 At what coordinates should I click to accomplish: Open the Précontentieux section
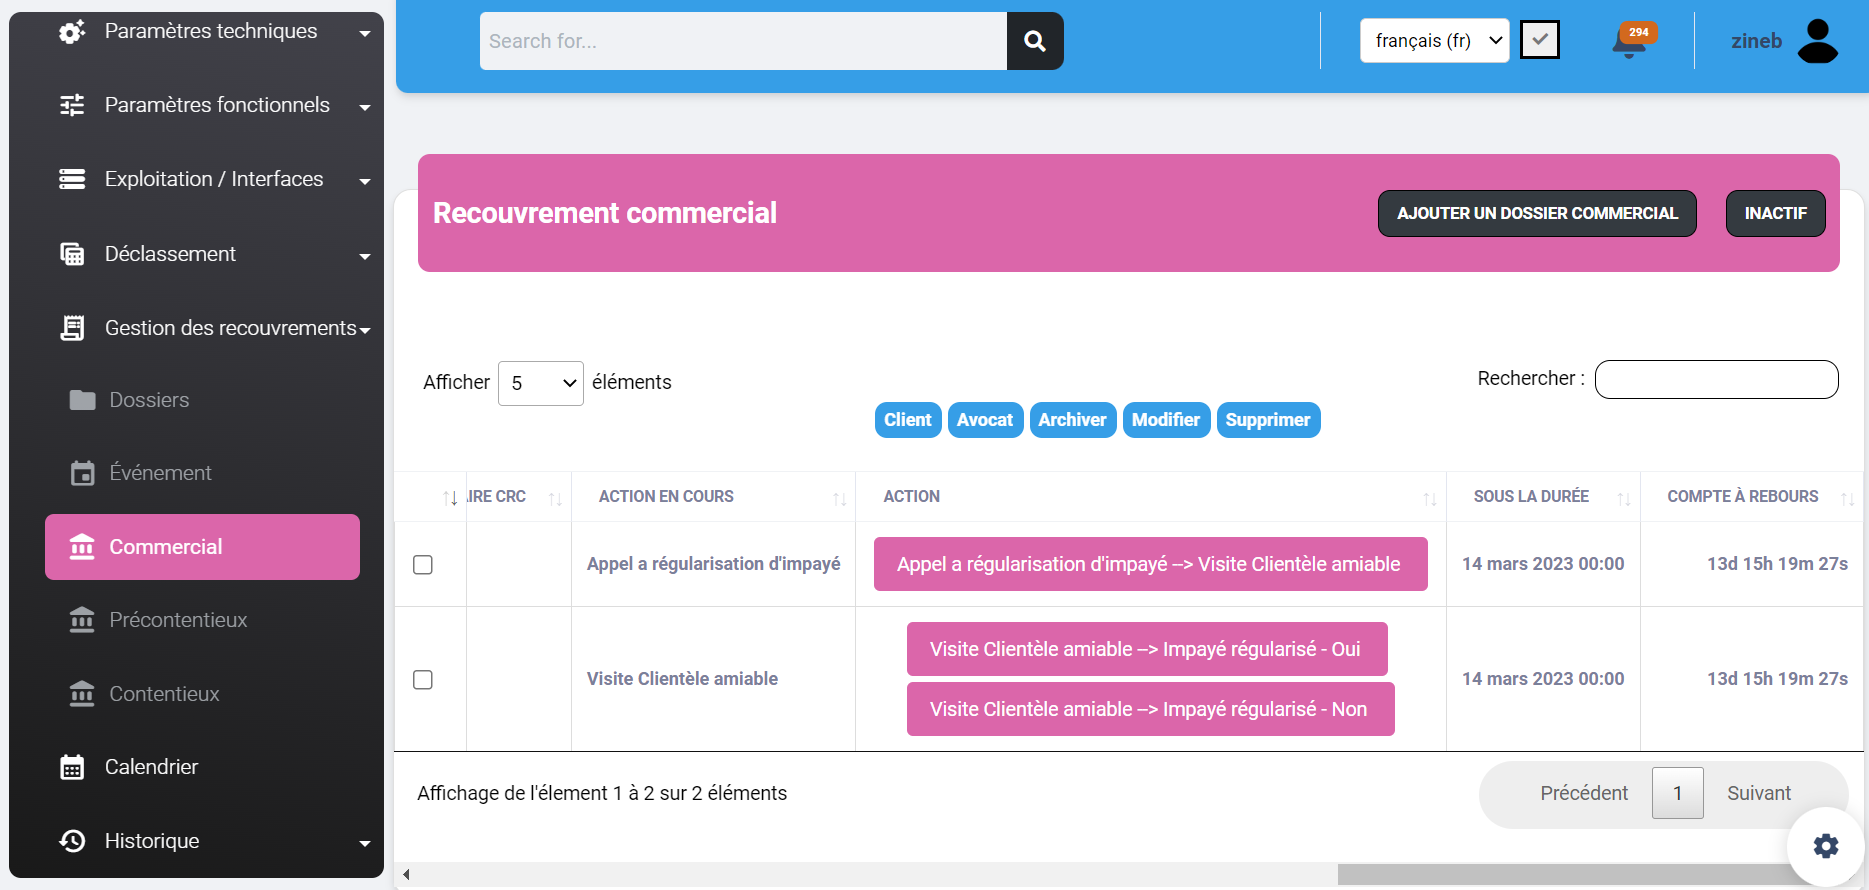[x=177, y=620]
